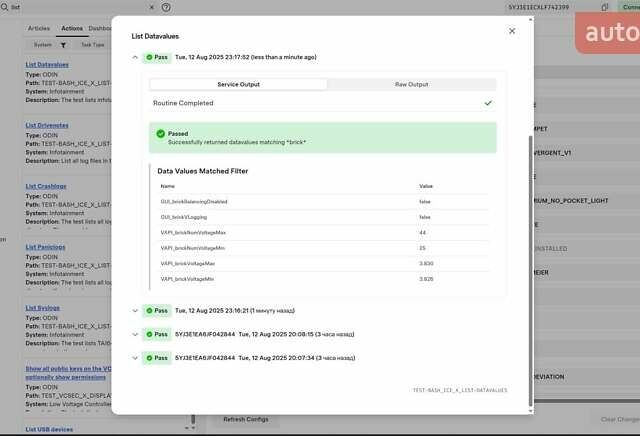
Task: Open the List Crashlogs action link
Action: point(46,186)
